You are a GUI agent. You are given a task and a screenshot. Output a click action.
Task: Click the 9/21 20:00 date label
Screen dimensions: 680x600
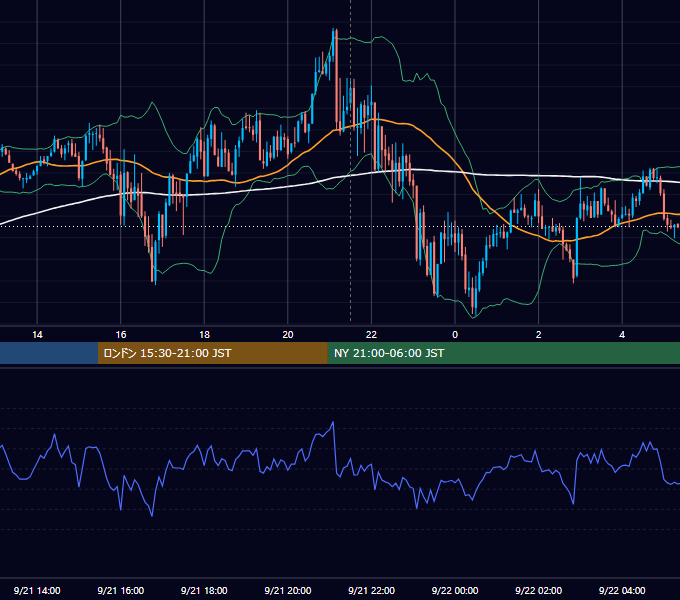click(288, 590)
